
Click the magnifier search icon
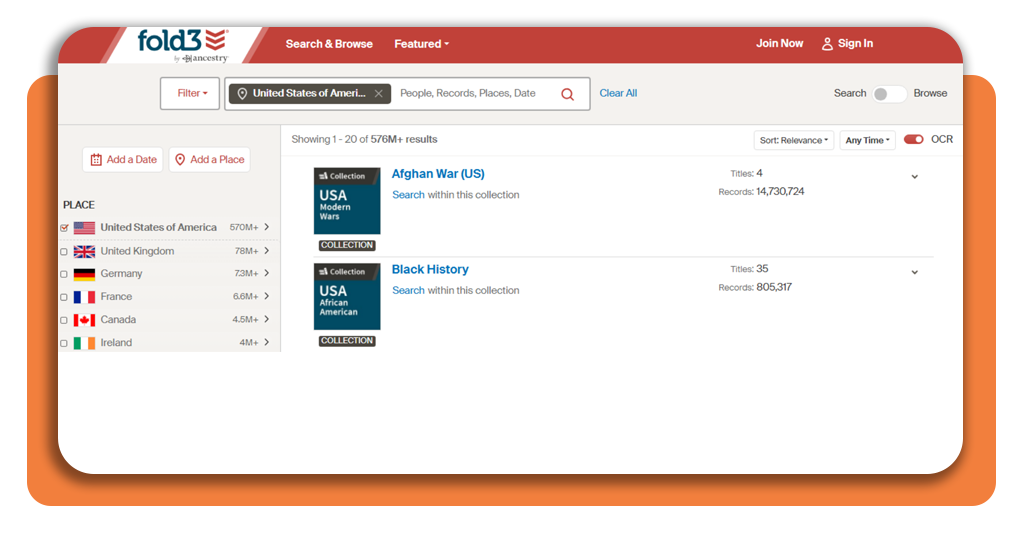(x=568, y=94)
